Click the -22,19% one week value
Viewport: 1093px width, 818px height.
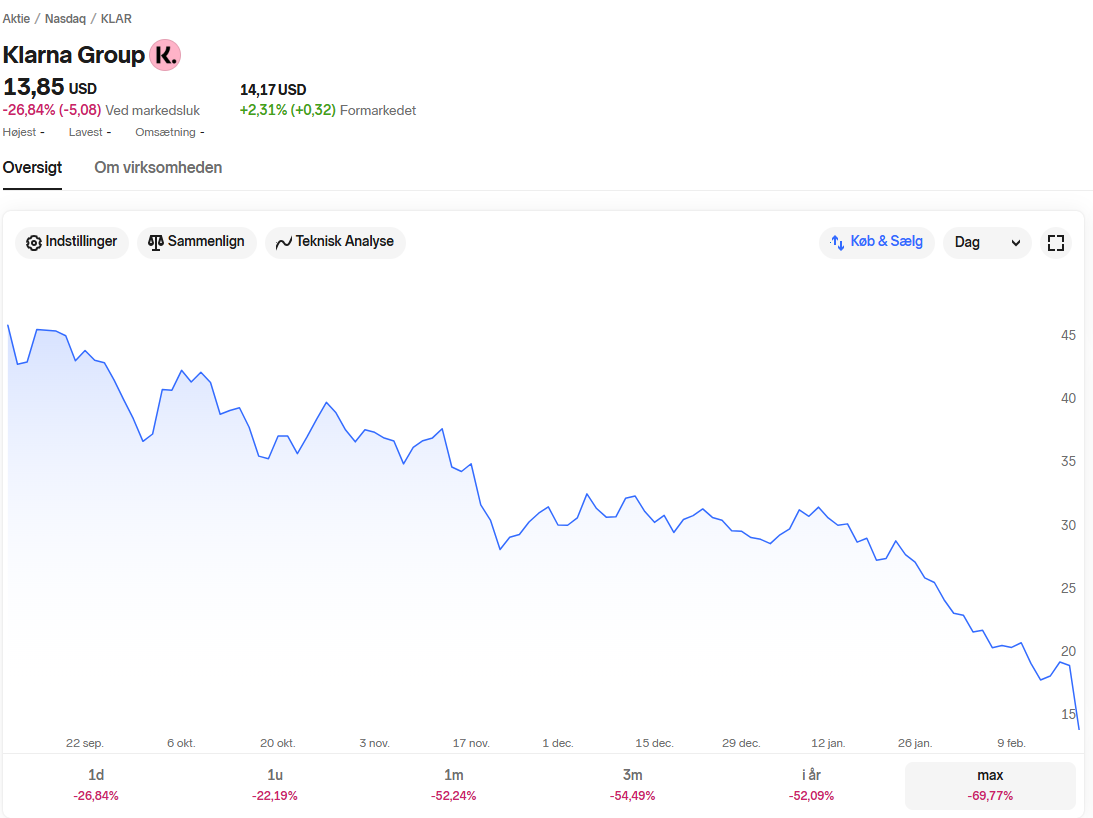click(x=275, y=796)
